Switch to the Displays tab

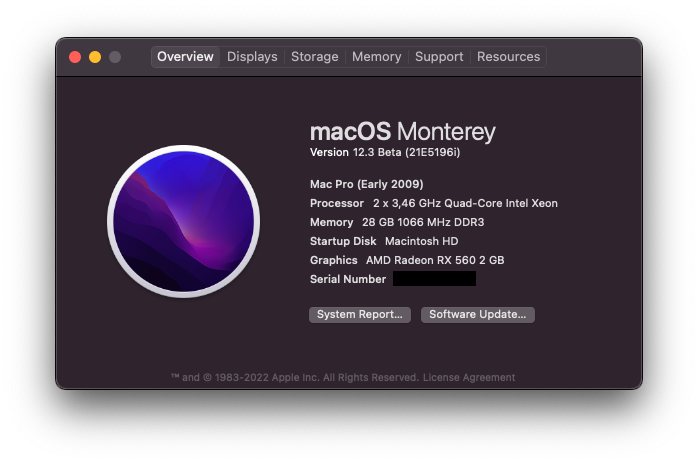coord(252,57)
